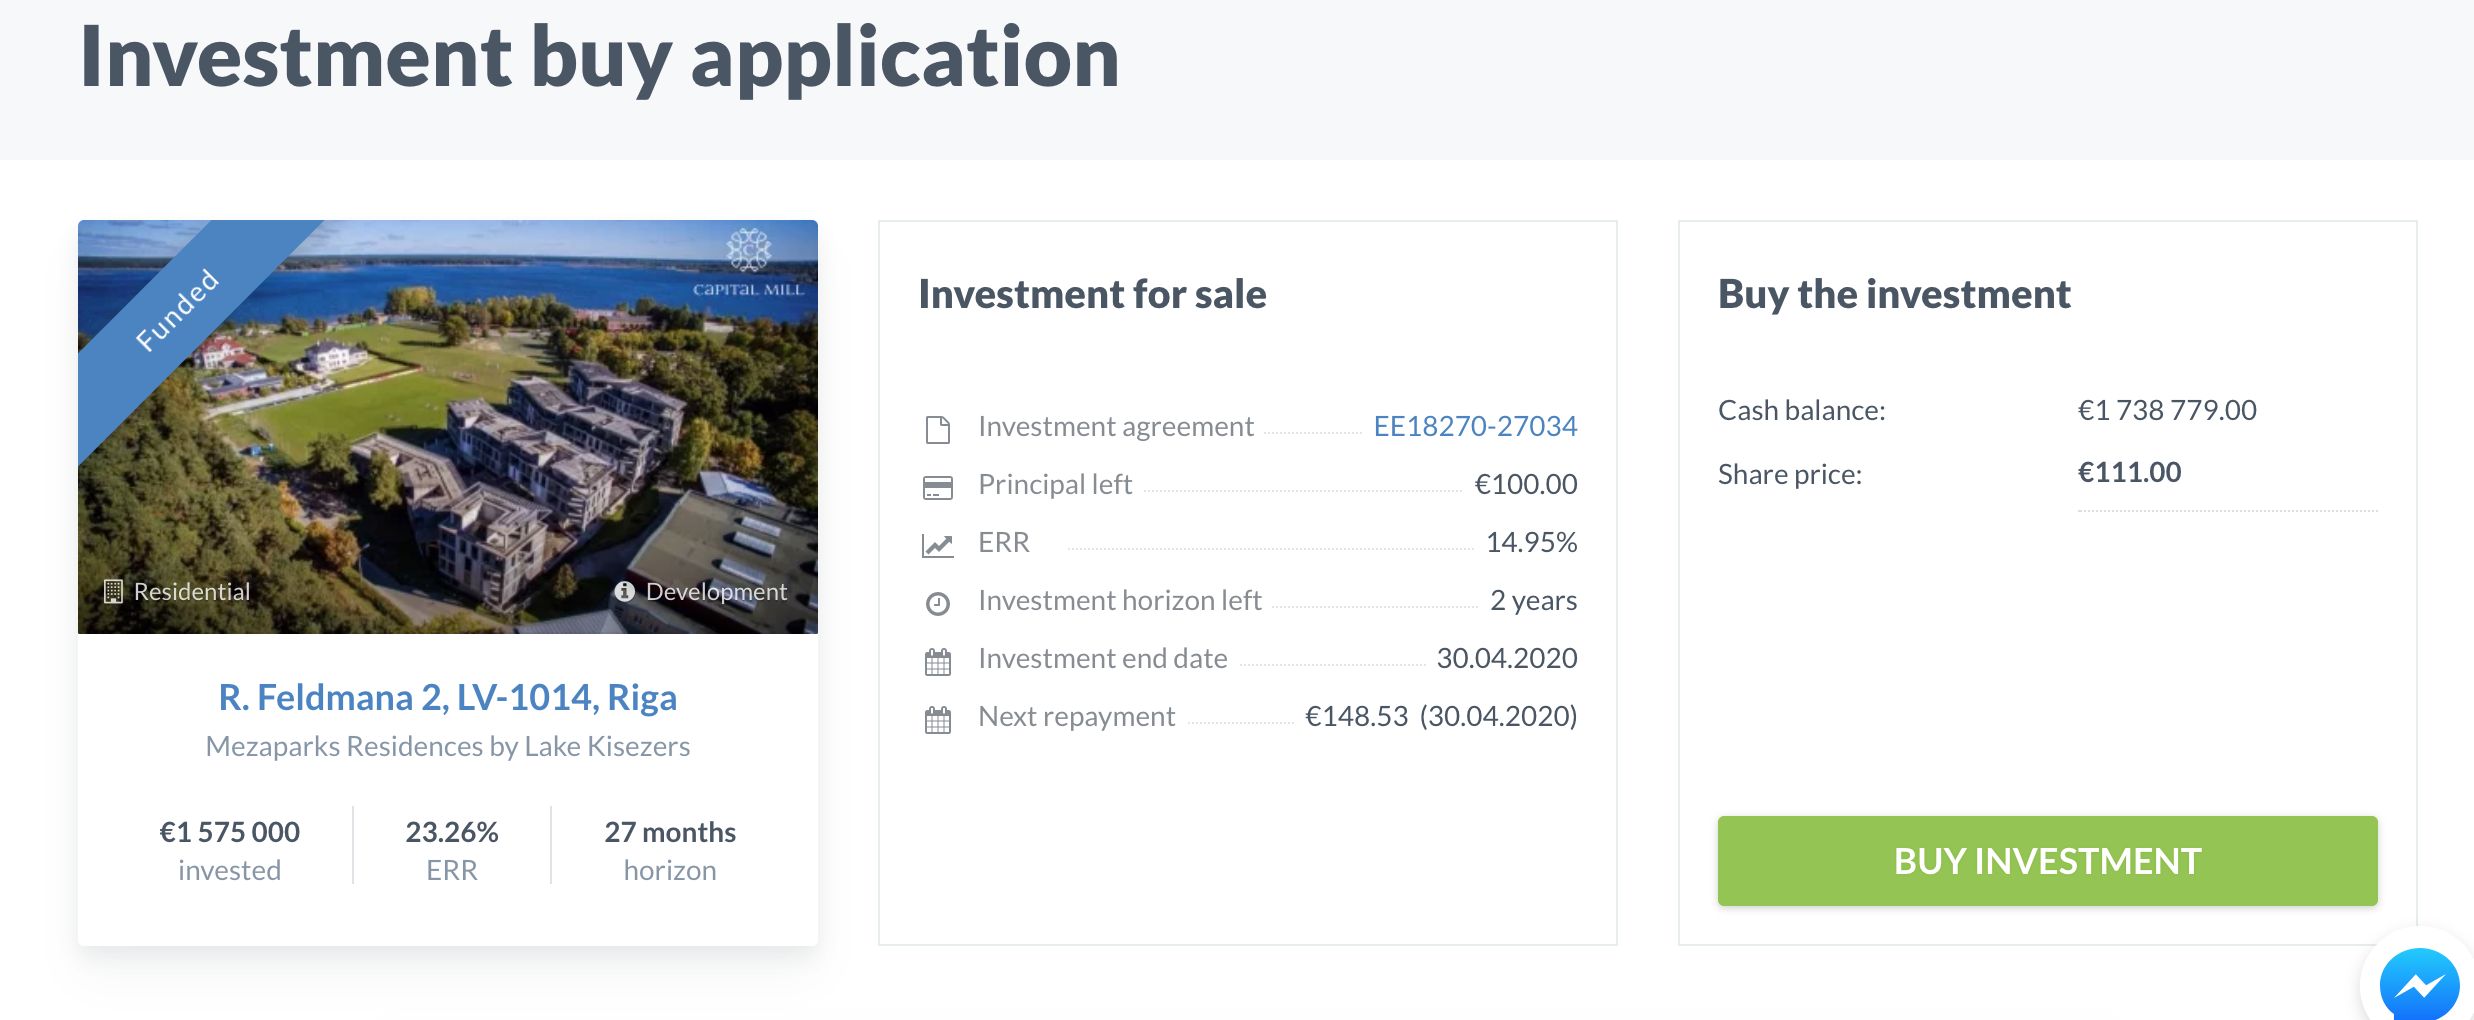Click the 23.26% ERR statistic
Screen dimensions: 2474x1020
(x=452, y=850)
